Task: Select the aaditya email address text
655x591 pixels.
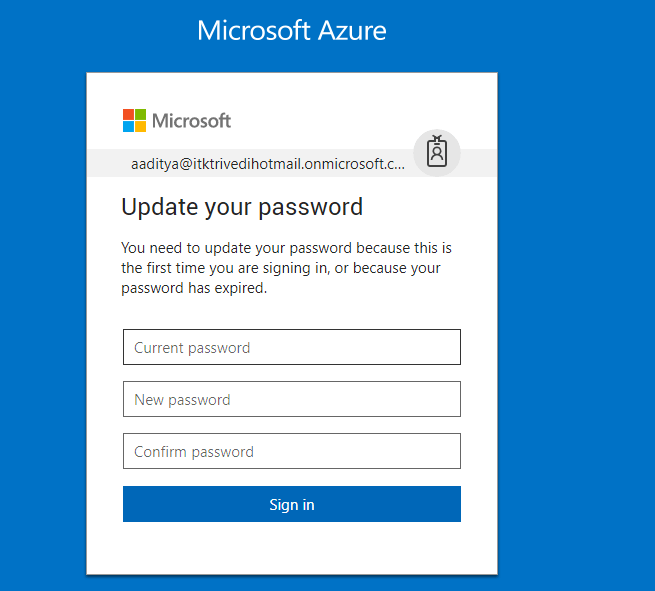Action: (267, 163)
